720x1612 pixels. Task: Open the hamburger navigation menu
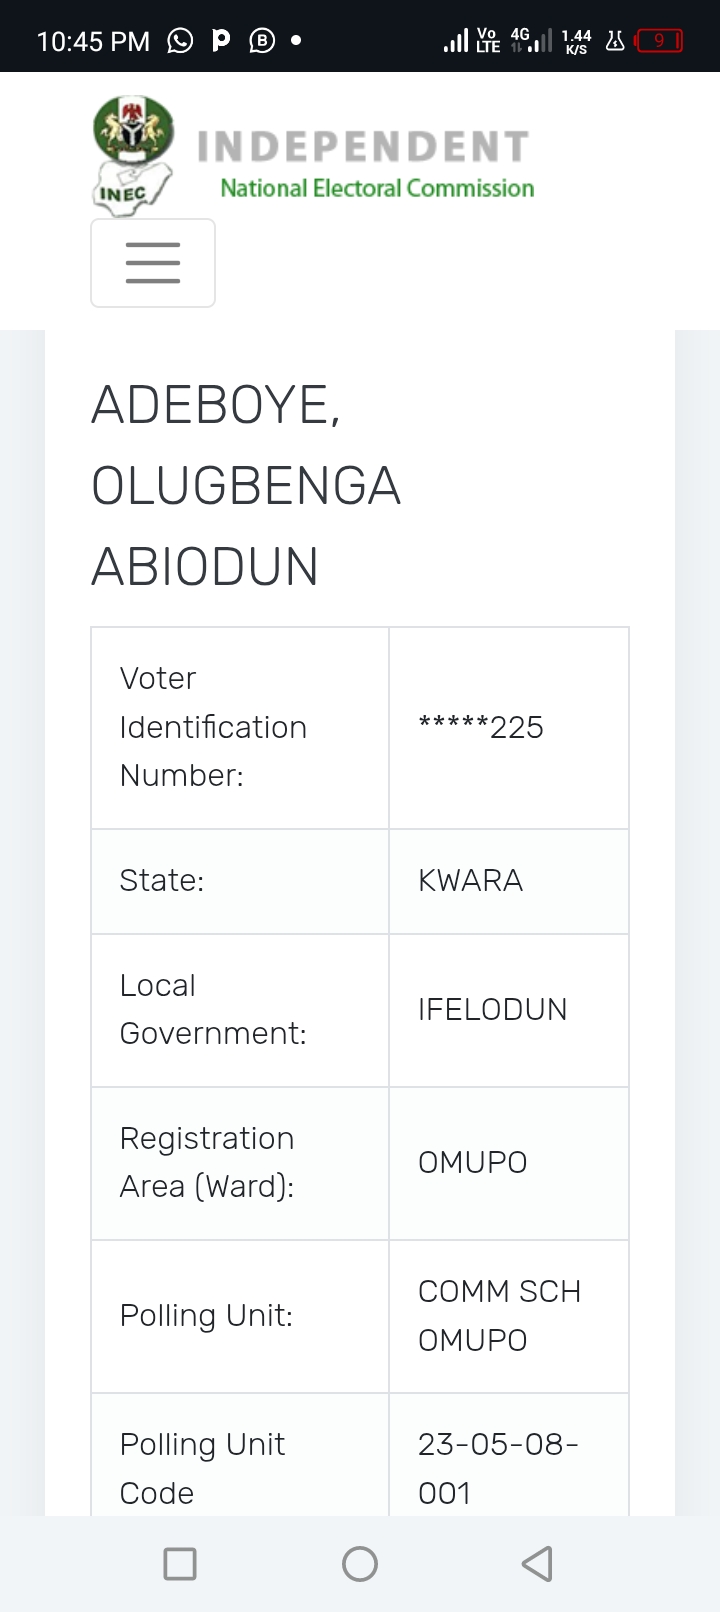[153, 263]
